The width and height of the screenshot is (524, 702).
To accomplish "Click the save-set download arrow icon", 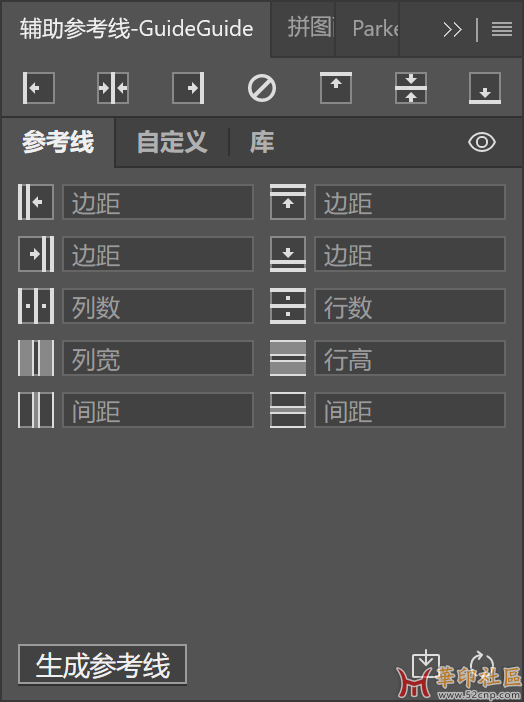I will coord(425,663).
